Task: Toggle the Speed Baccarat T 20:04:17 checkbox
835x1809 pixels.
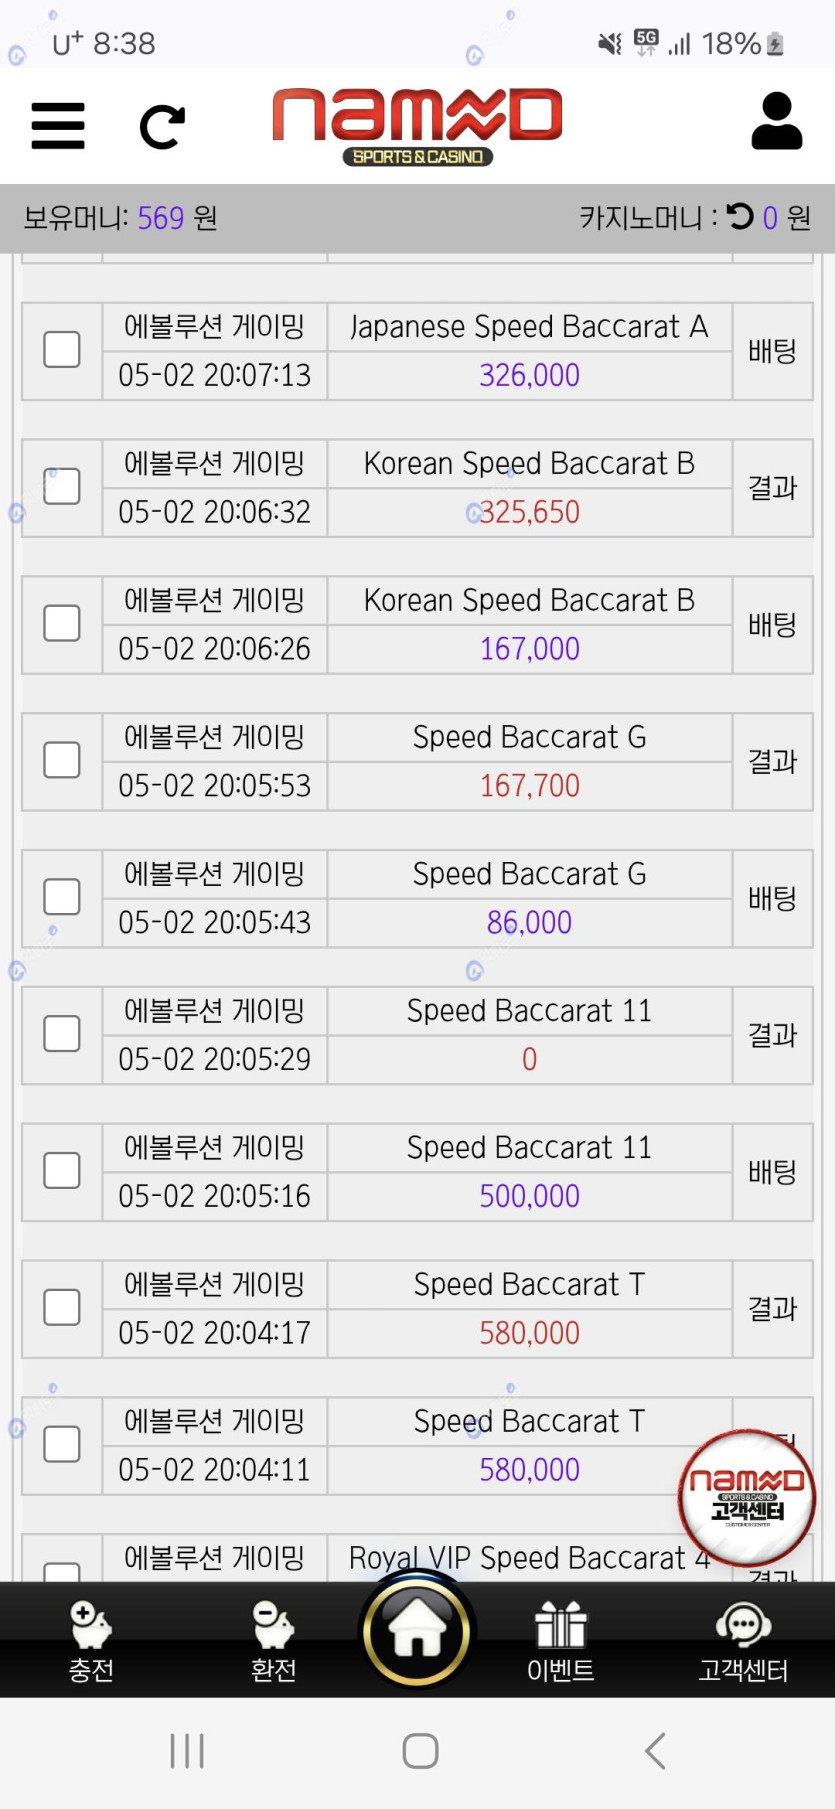Action: click(62, 1307)
